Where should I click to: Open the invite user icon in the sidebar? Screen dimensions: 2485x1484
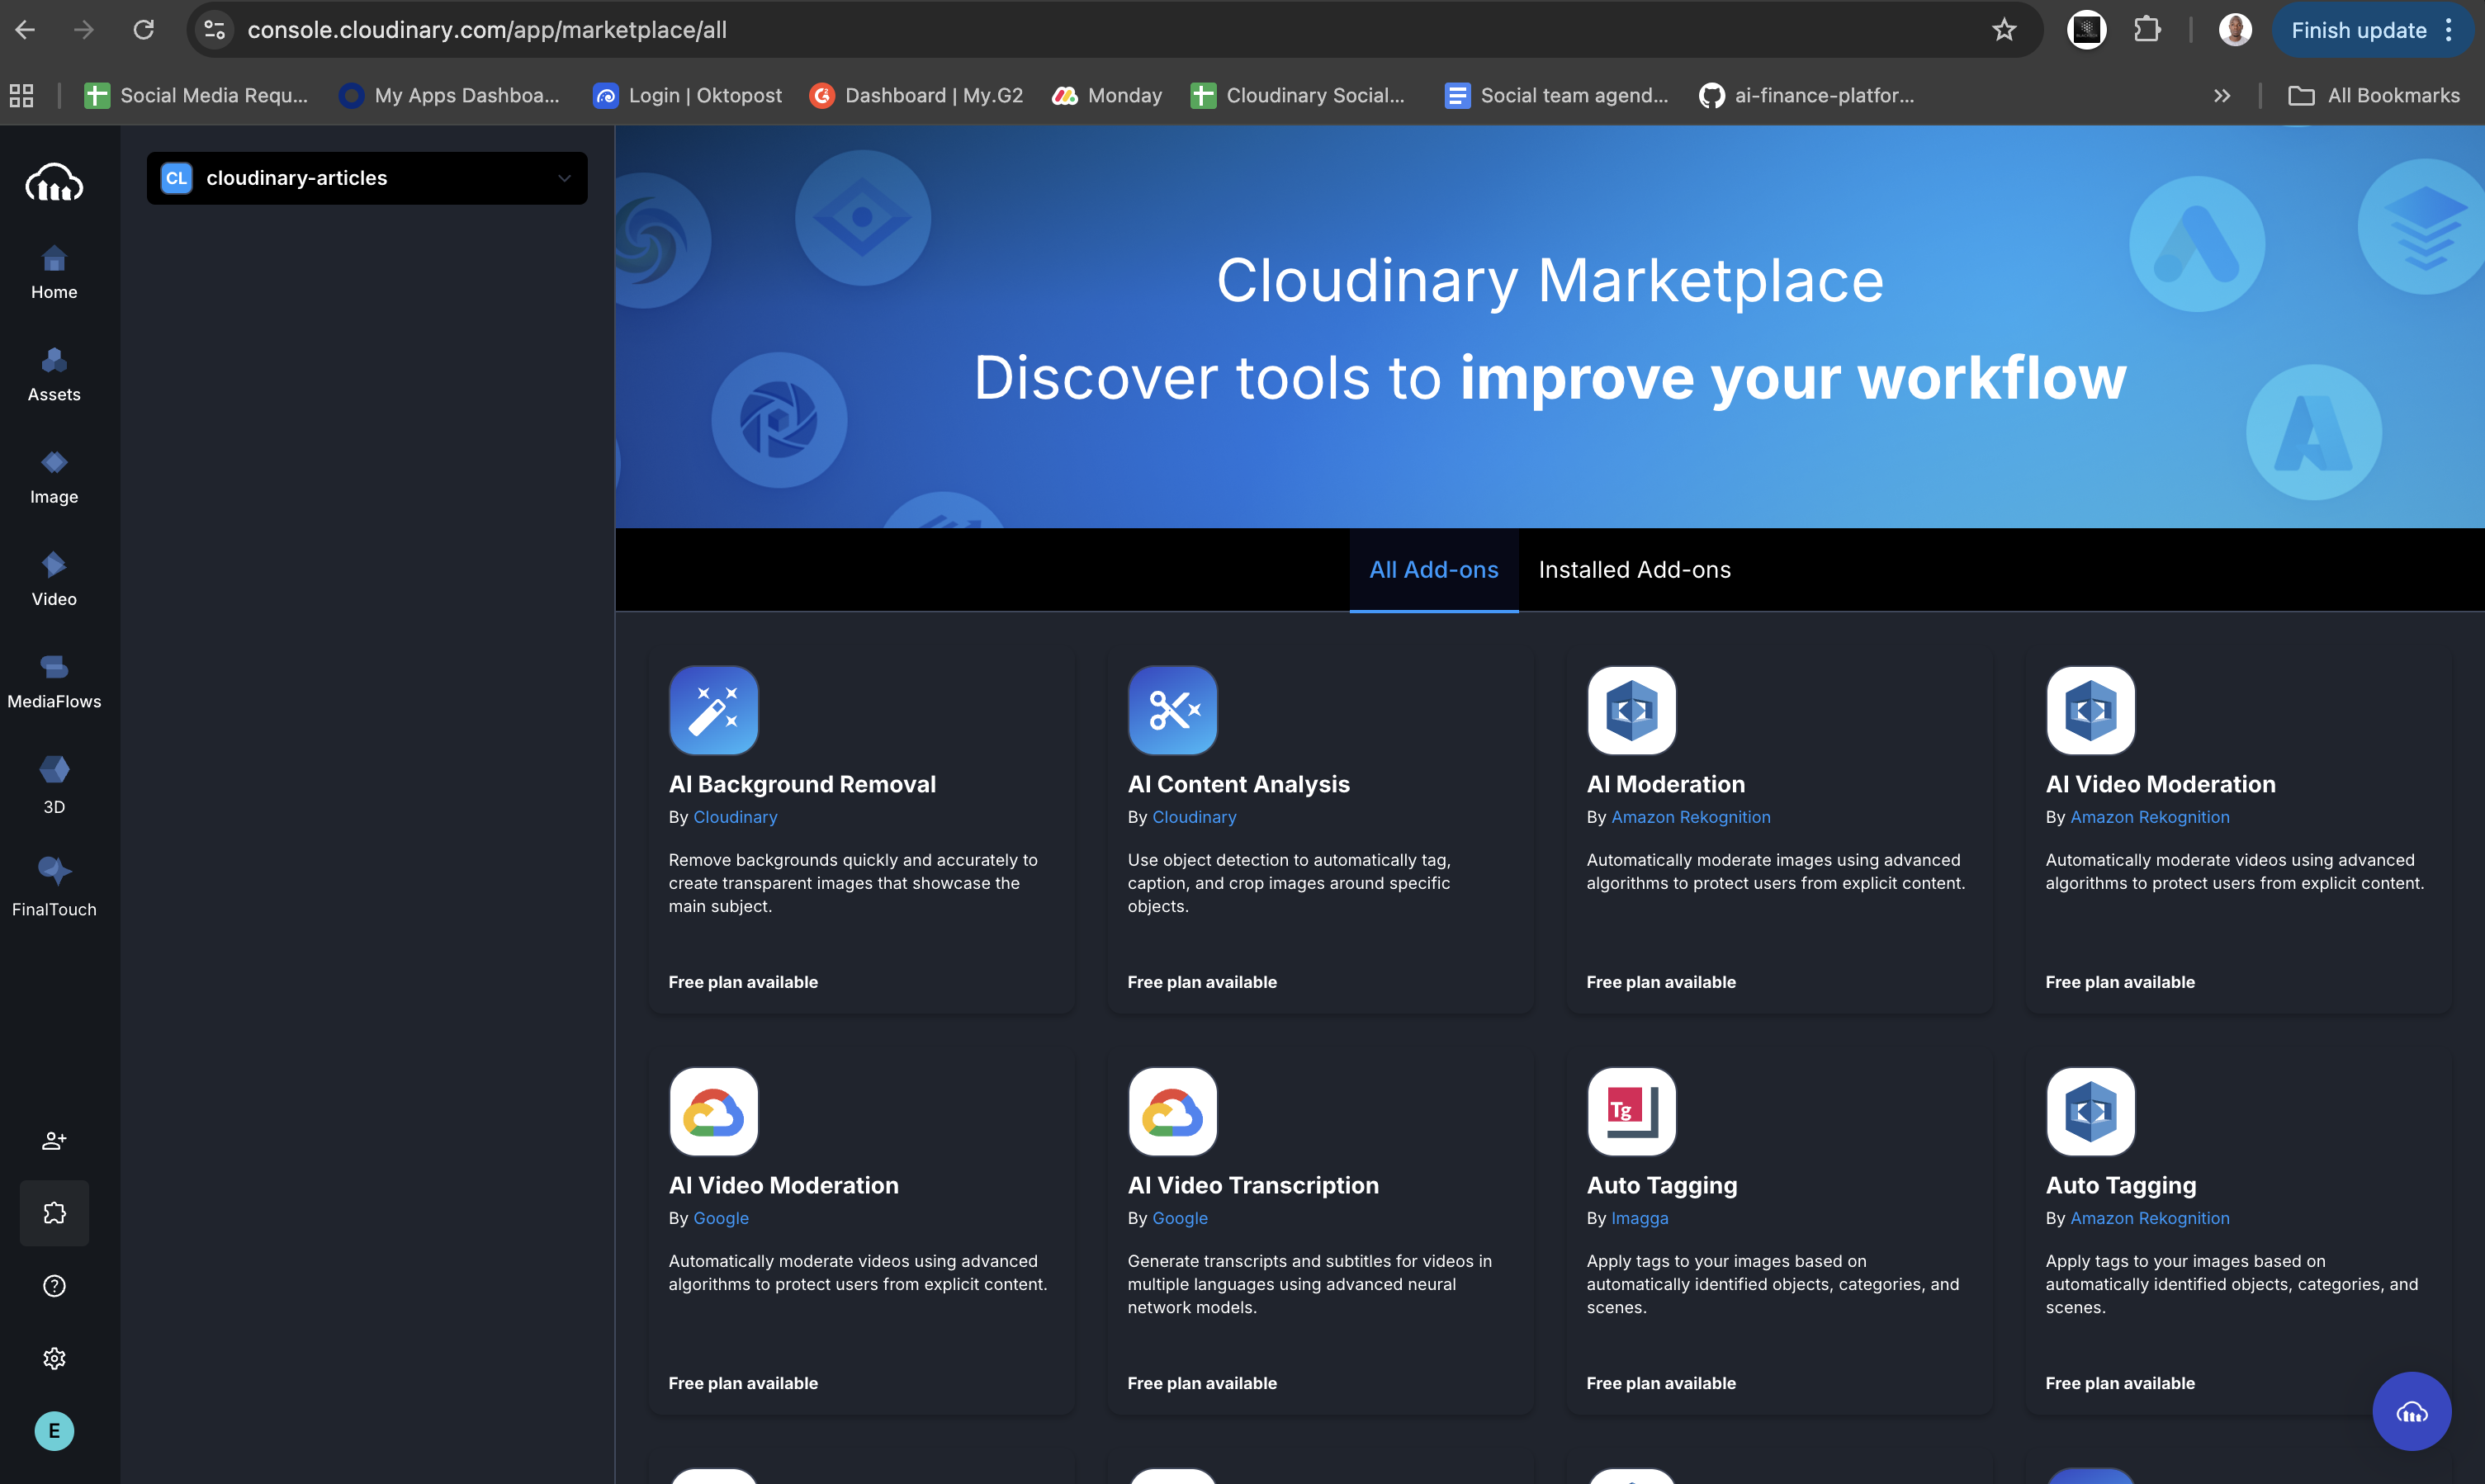pos(54,1140)
